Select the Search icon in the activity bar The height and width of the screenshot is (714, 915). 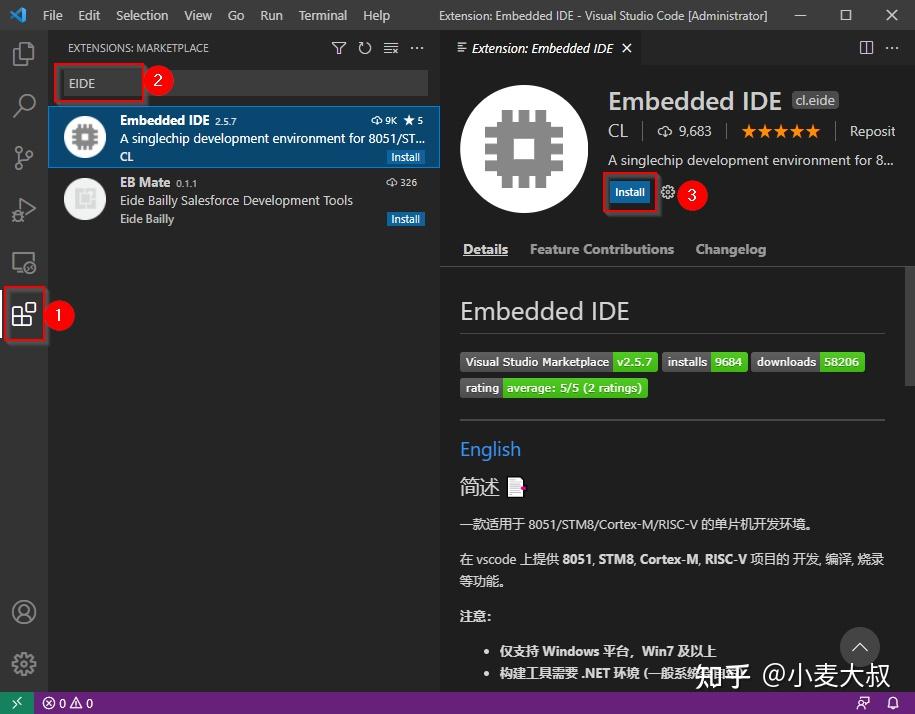23,105
